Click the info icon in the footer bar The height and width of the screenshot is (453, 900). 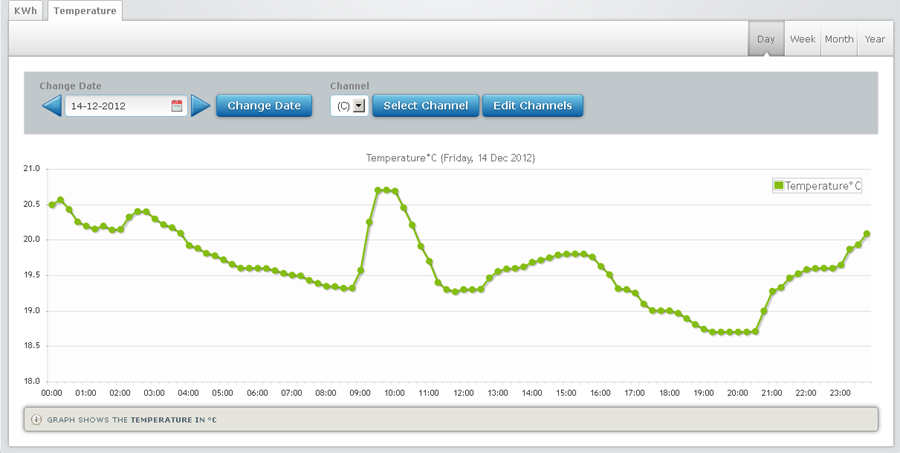tap(36, 419)
